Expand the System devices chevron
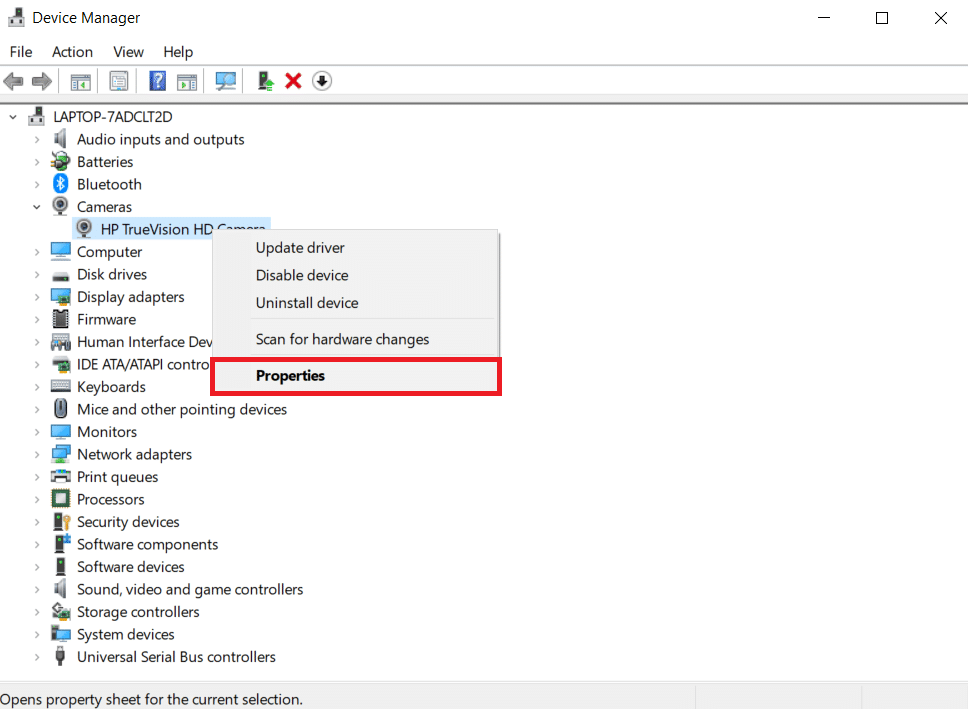 (x=37, y=634)
